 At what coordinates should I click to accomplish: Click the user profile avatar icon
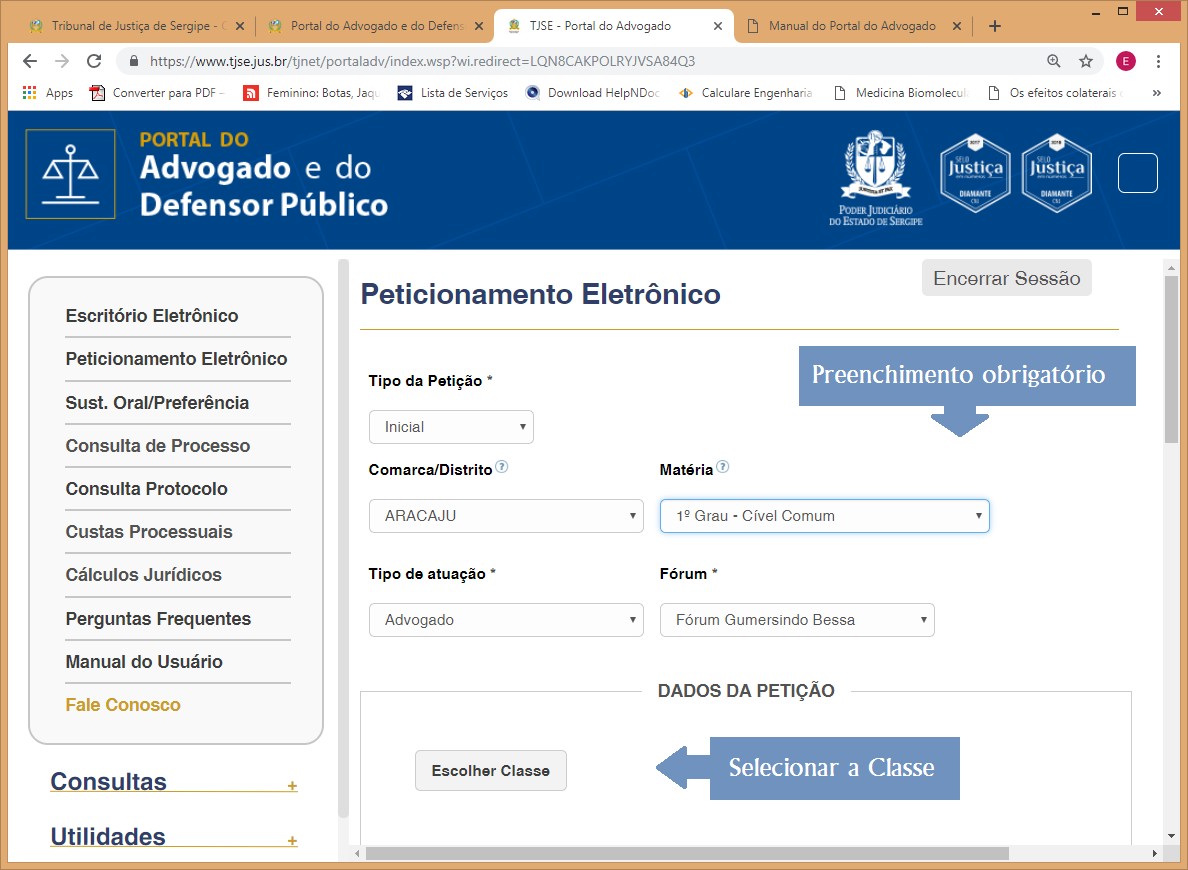pyautogui.click(x=1126, y=61)
